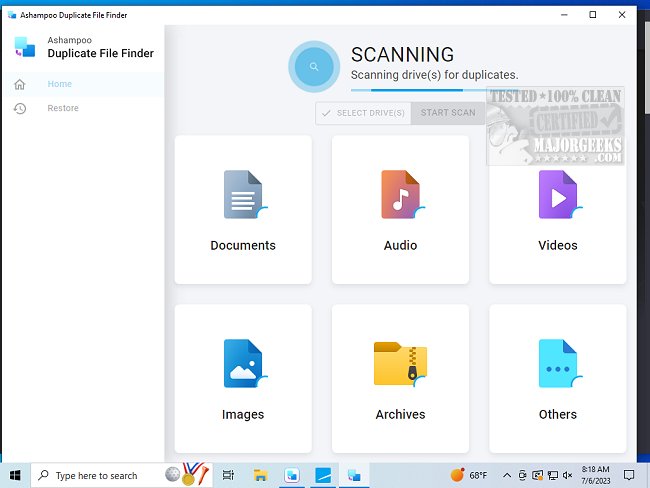The height and width of the screenshot is (488, 650).
Task: Open the Others category tile
Action: (557, 378)
